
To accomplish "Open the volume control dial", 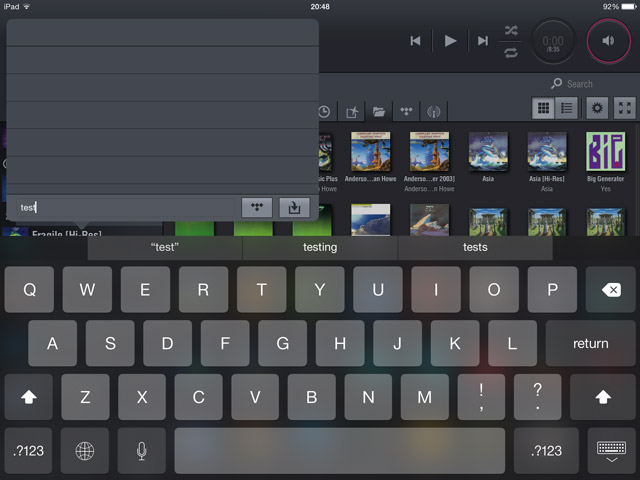I will pos(609,41).
